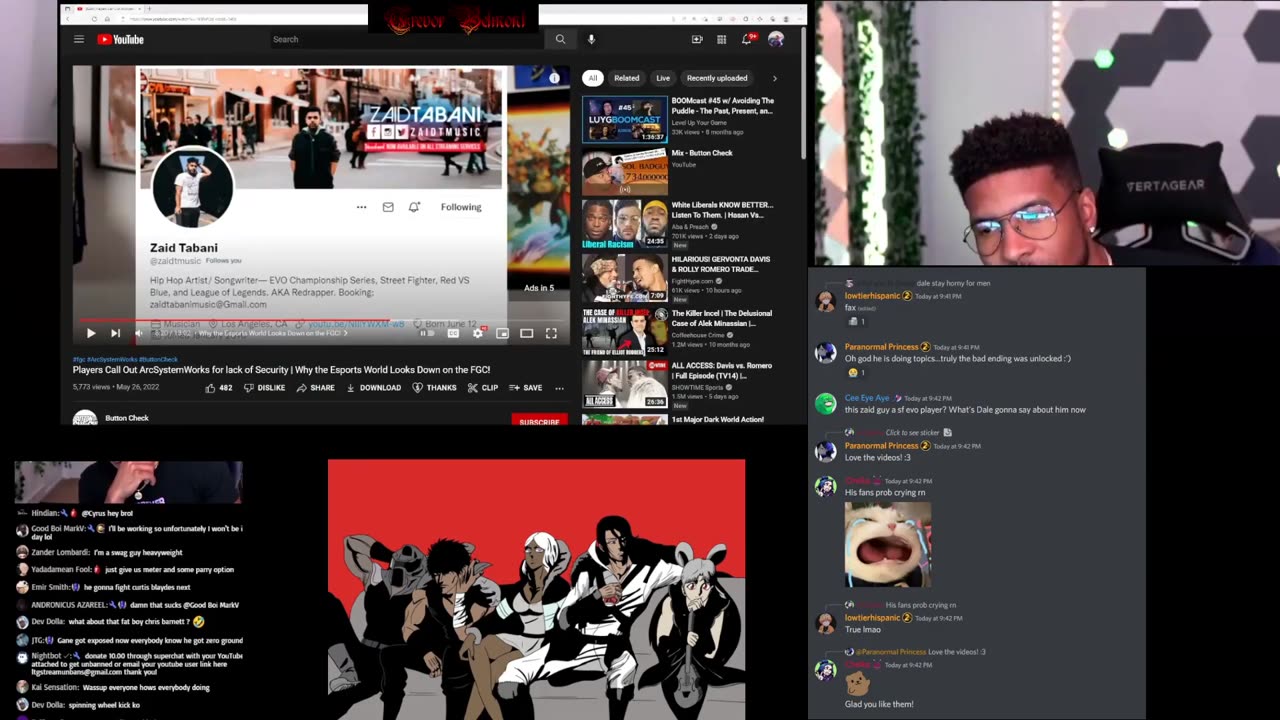Open profile three-dot more menu on Zaid Tabani page
This screenshot has height=720, width=1280.
[361, 207]
